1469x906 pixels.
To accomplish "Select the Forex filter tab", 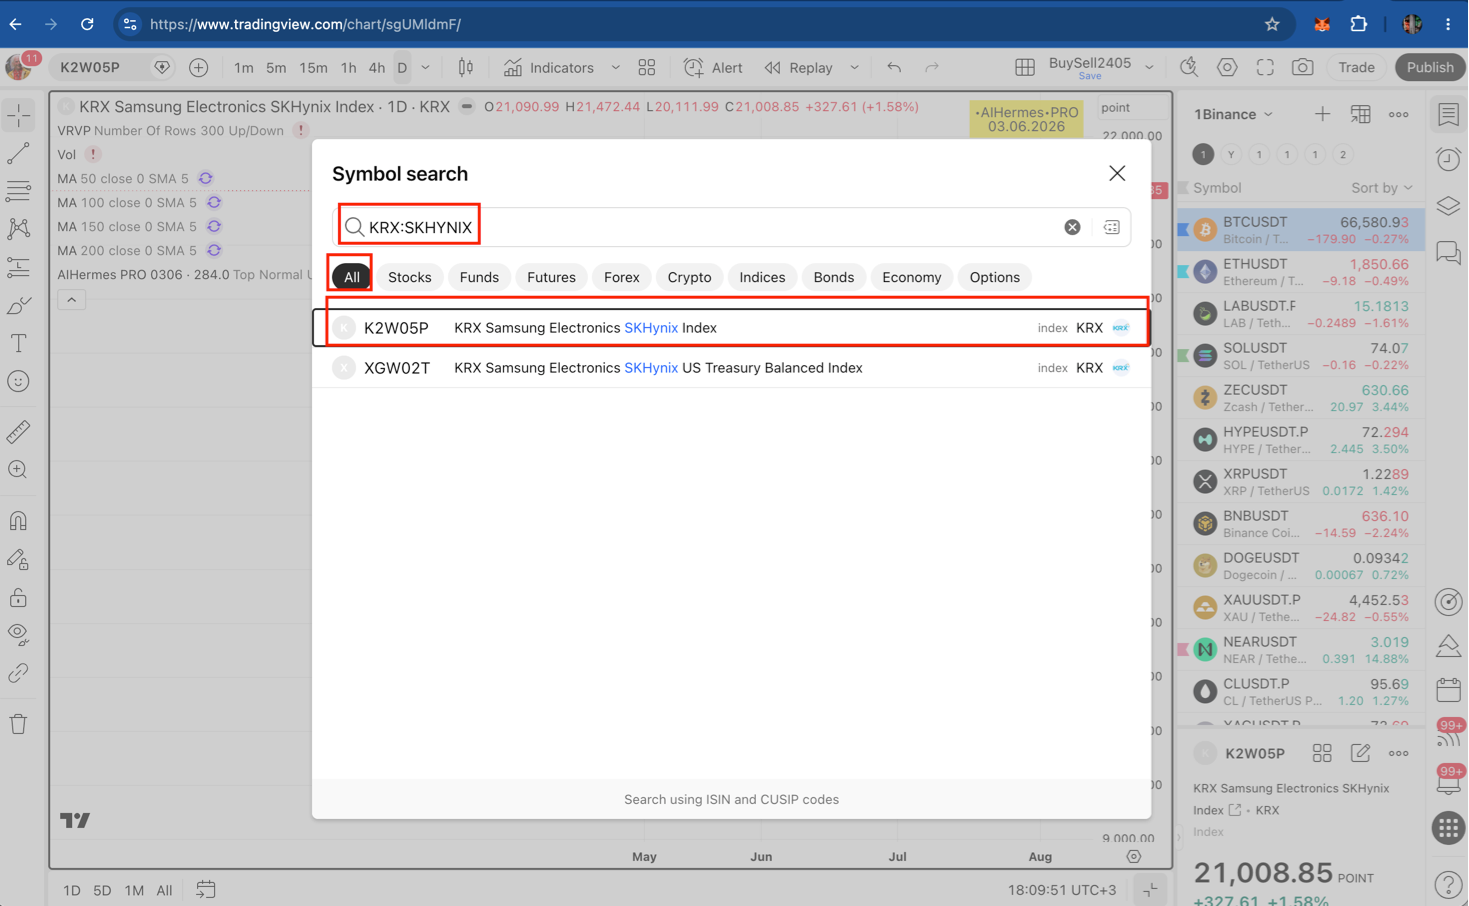I will coord(621,277).
